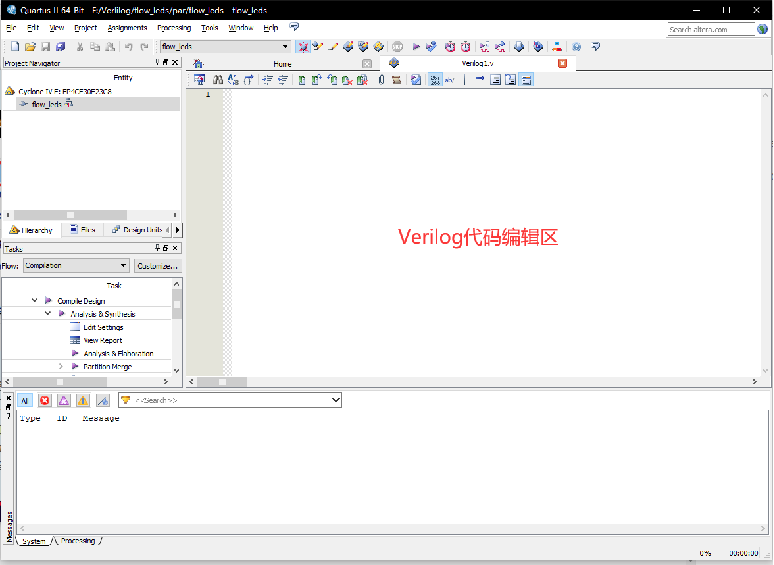Click the Redo arrow icon
The image size is (774, 565).
[x=144, y=46]
